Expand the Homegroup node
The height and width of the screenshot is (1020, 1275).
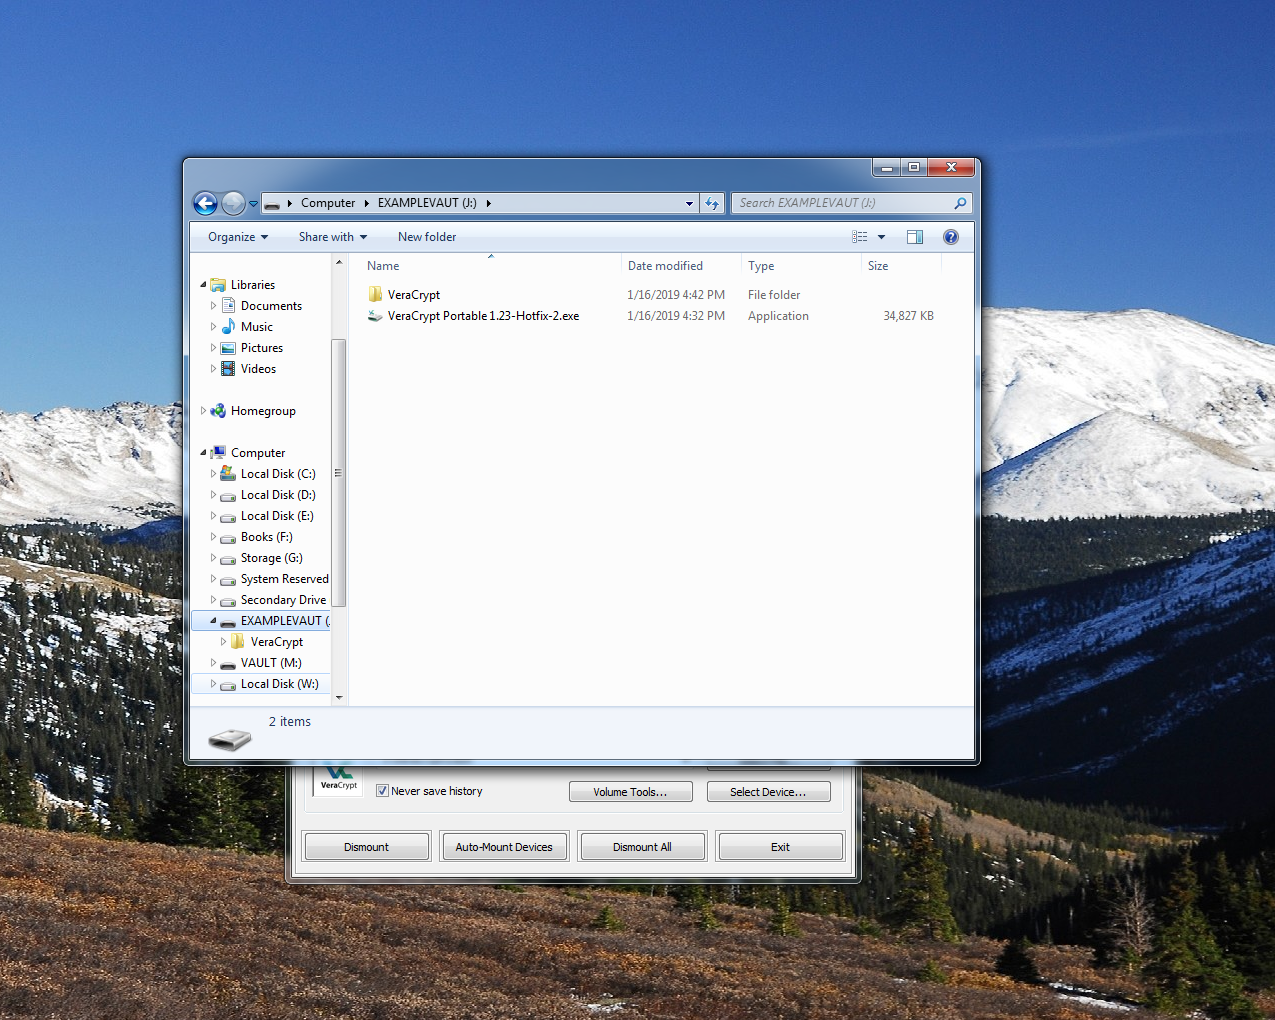203,411
